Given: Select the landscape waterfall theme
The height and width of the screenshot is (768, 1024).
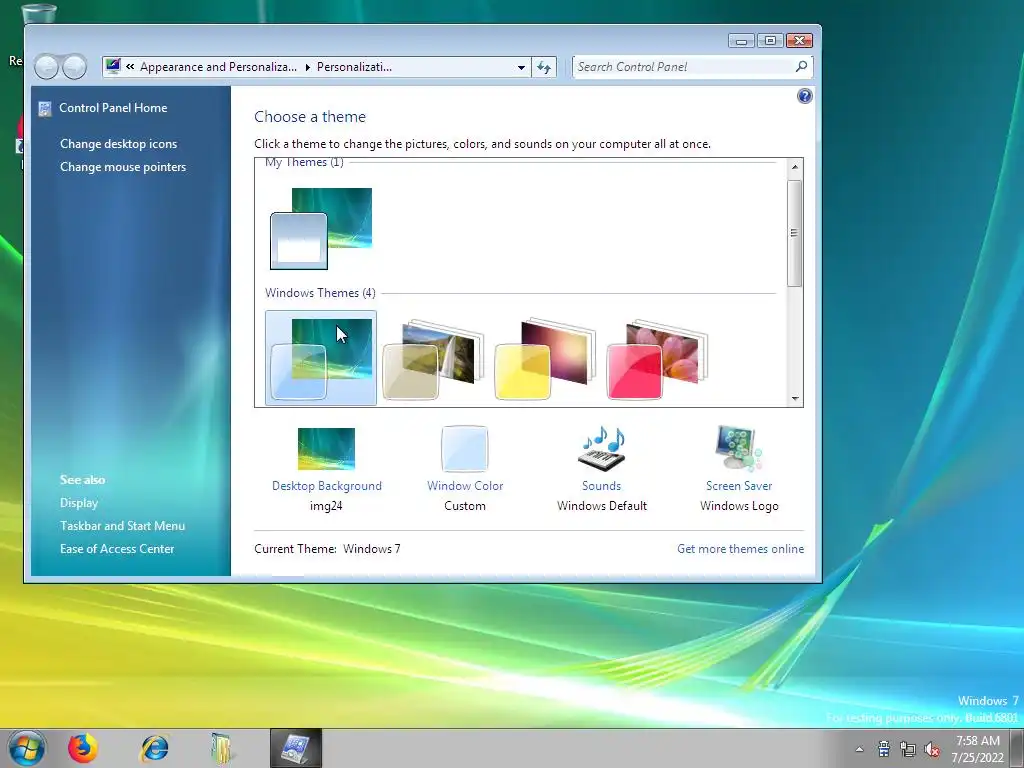Looking at the screenshot, I should (x=433, y=359).
